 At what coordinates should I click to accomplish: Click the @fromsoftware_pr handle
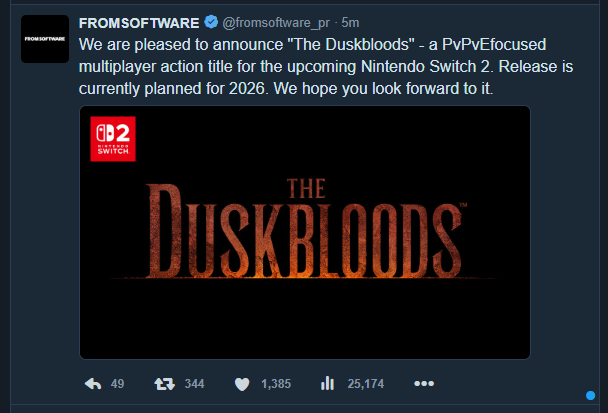tap(276, 23)
